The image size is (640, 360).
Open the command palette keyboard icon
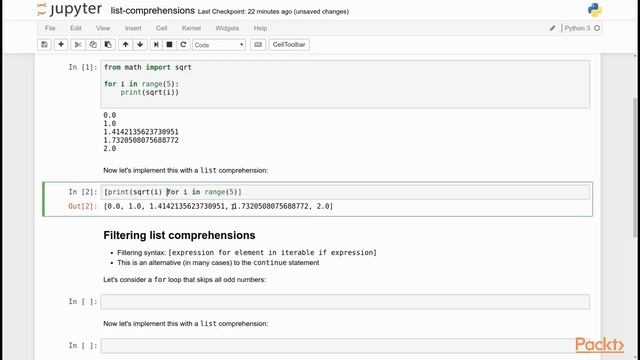click(x=258, y=44)
